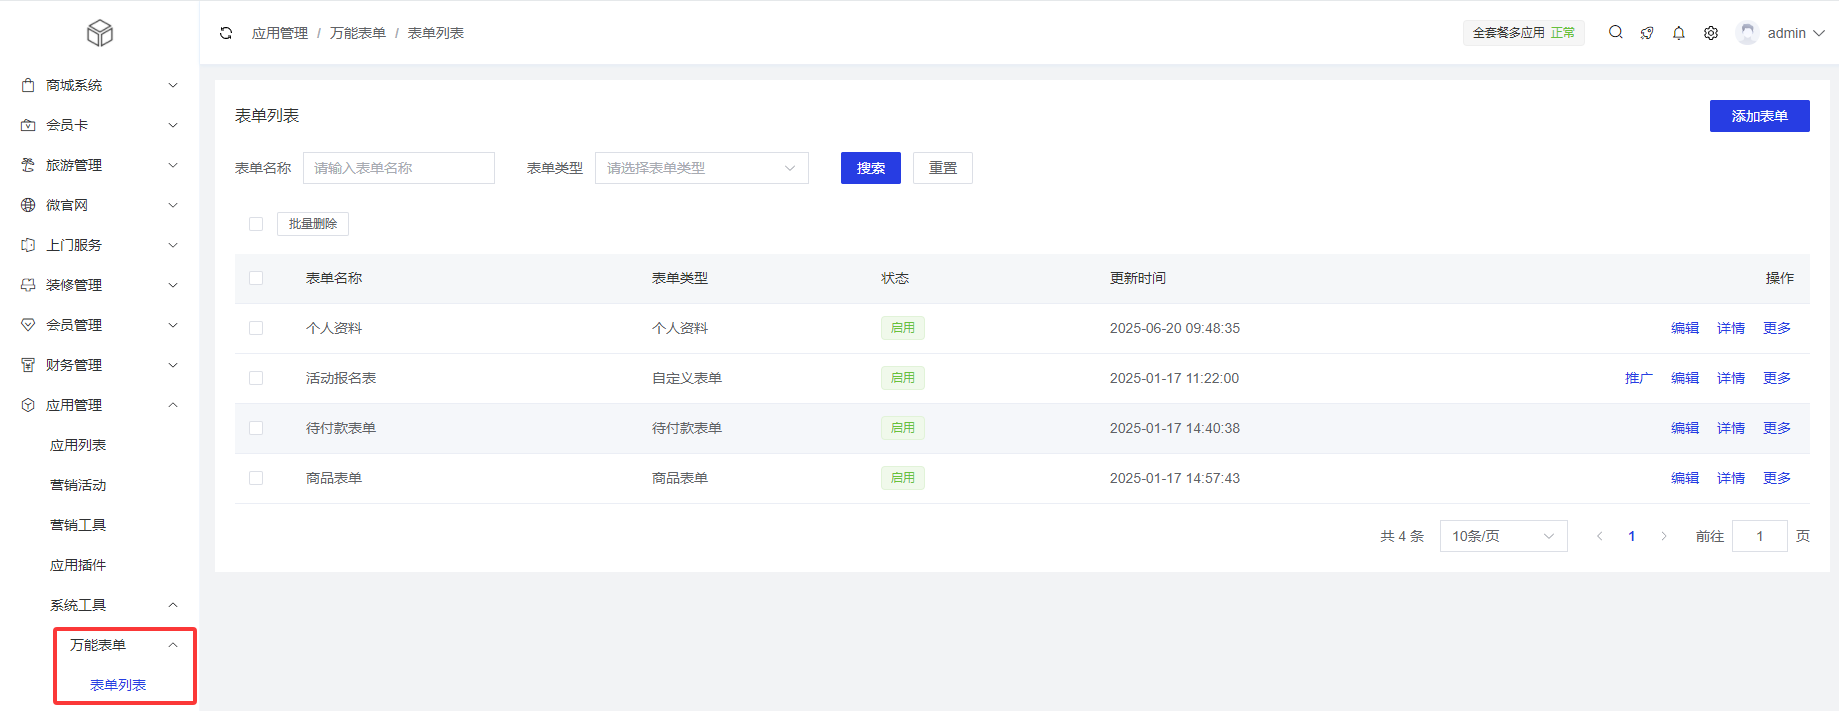Click the rocket icon in the header
Image resolution: width=1839 pixels, height=711 pixels.
(x=1647, y=33)
